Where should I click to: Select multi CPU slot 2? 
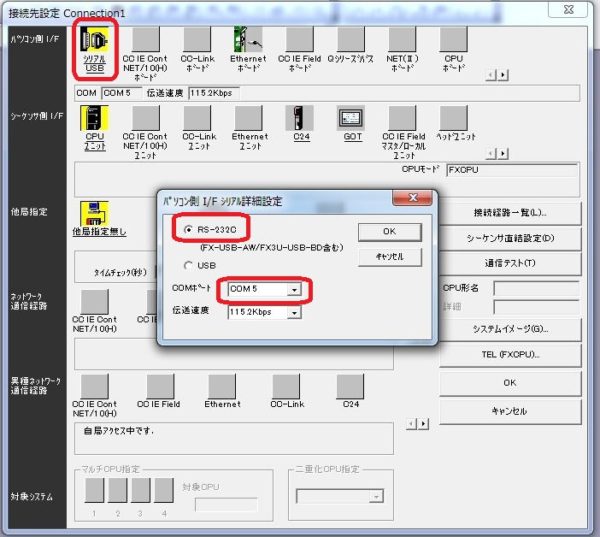[117, 490]
